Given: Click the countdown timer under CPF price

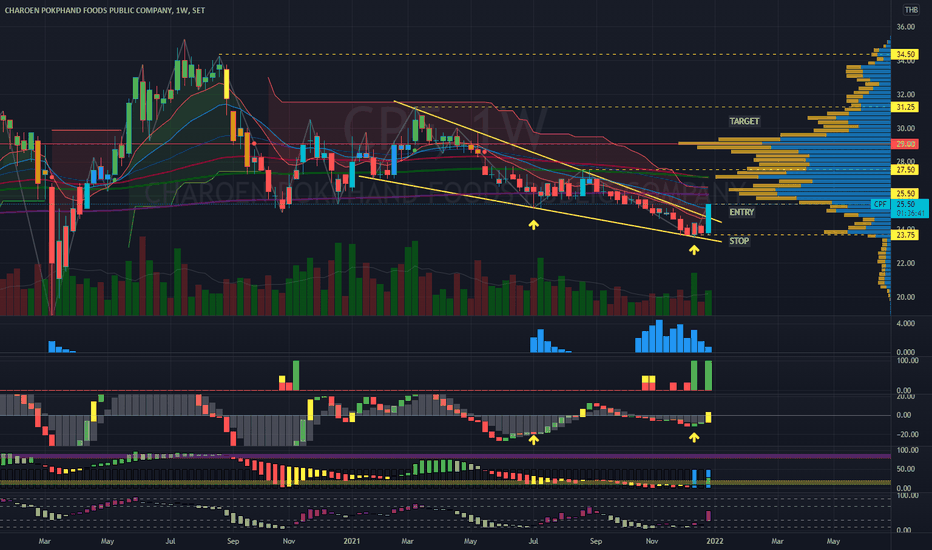Looking at the screenshot, I should click(909, 213).
